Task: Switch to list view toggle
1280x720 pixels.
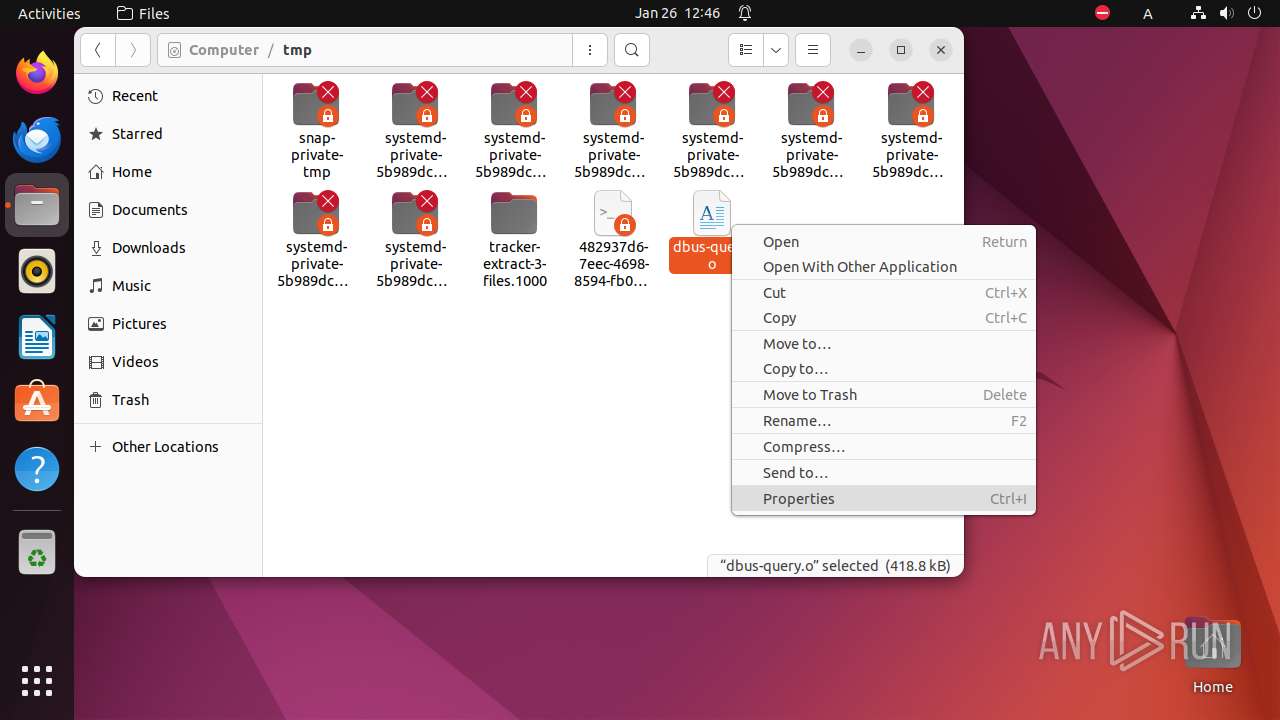Action: pyautogui.click(x=746, y=50)
